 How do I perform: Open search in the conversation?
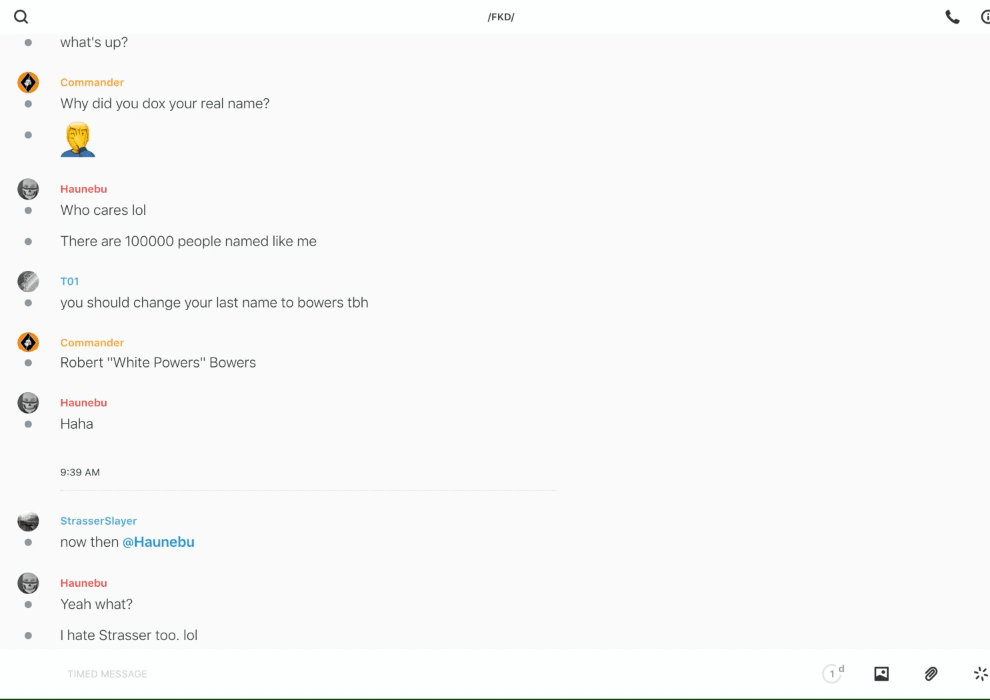(x=21, y=17)
